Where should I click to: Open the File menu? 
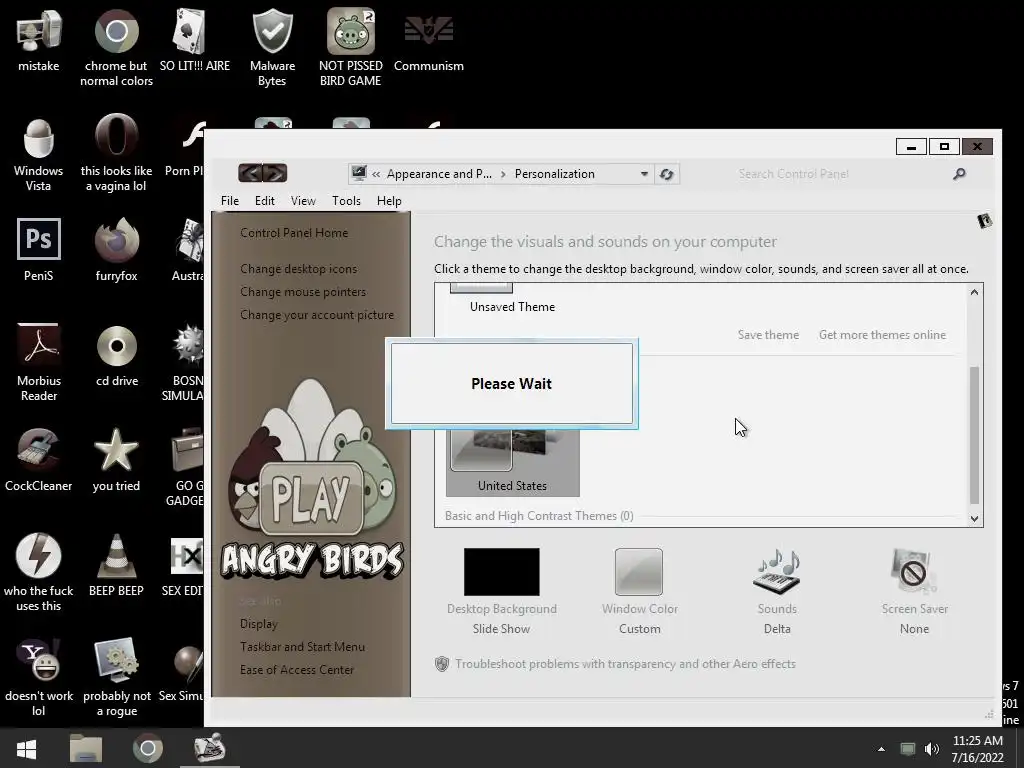pyautogui.click(x=230, y=200)
